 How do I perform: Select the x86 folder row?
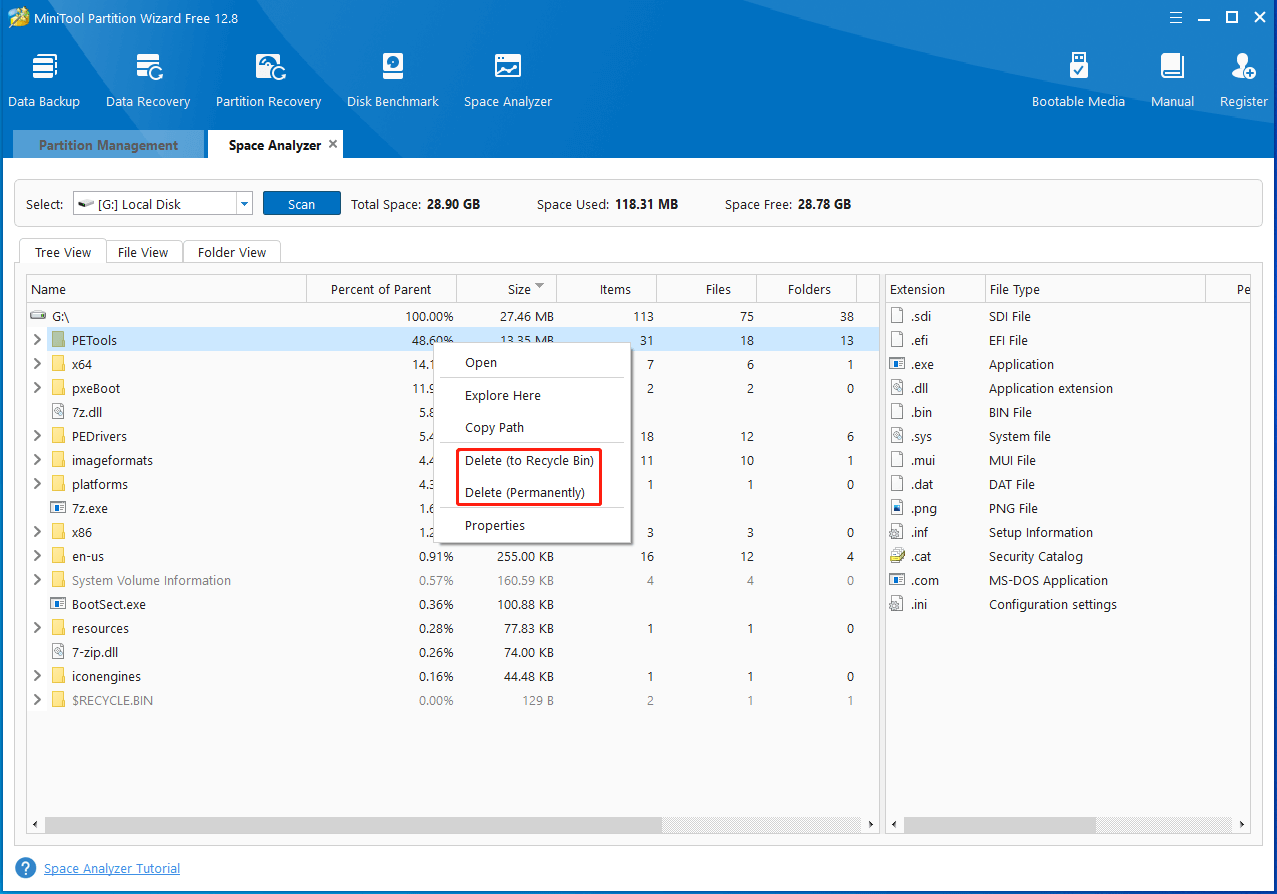tap(452, 532)
